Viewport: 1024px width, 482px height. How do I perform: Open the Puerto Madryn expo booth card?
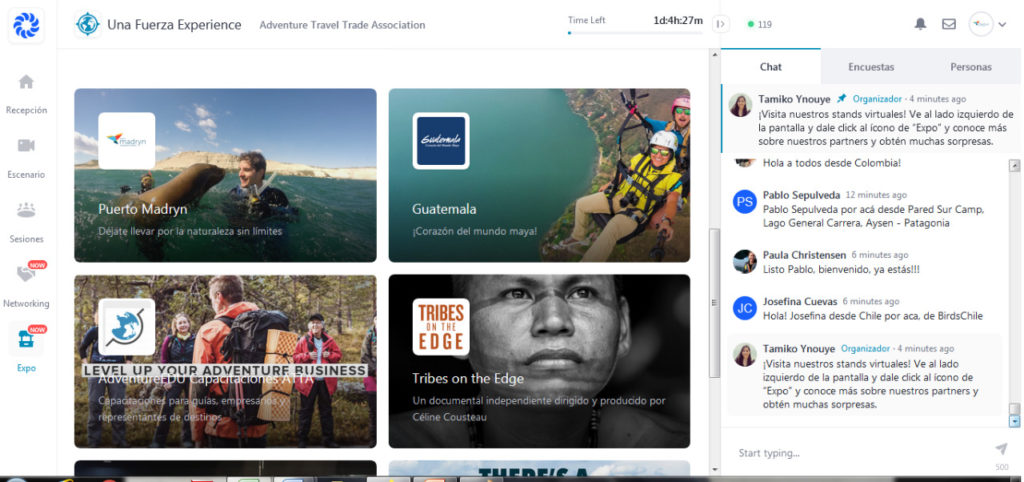point(225,175)
